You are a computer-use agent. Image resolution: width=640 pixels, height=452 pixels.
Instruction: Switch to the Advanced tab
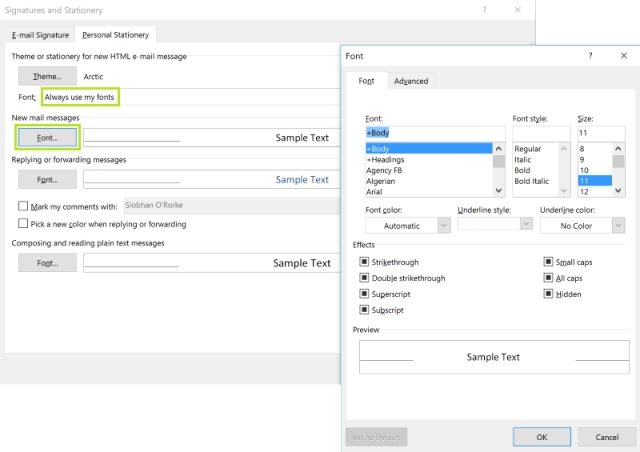[x=410, y=81]
